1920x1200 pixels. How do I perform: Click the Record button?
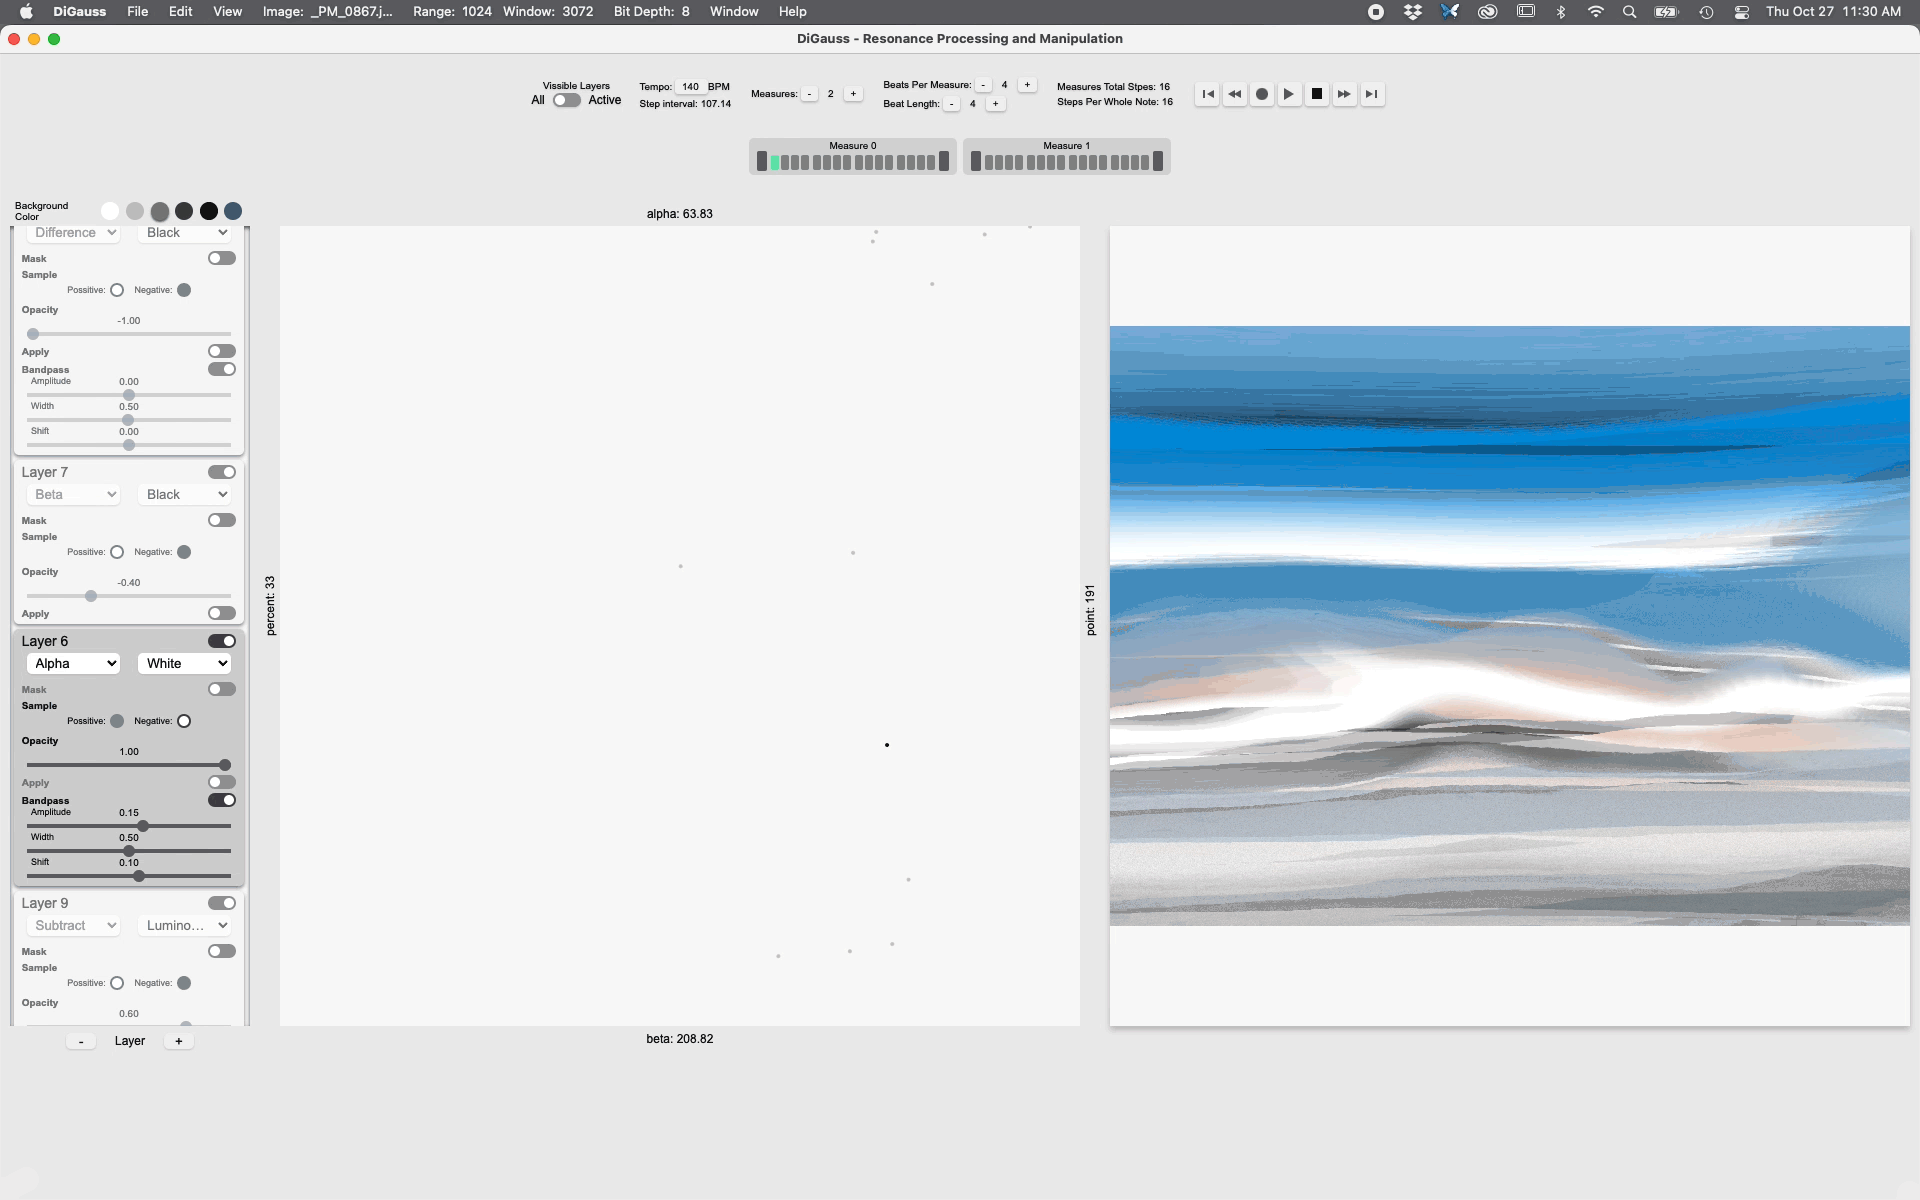click(x=1262, y=94)
